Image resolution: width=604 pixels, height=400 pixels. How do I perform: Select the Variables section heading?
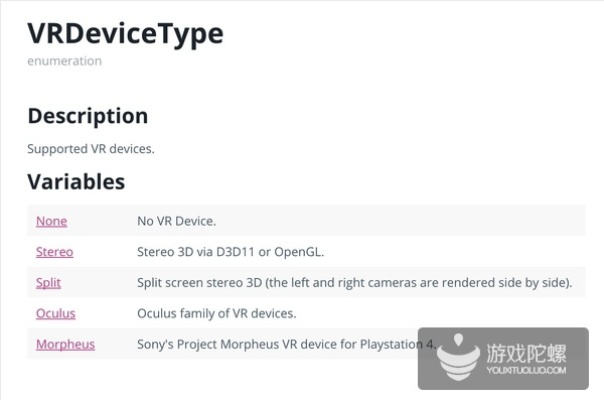[x=76, y=182]
